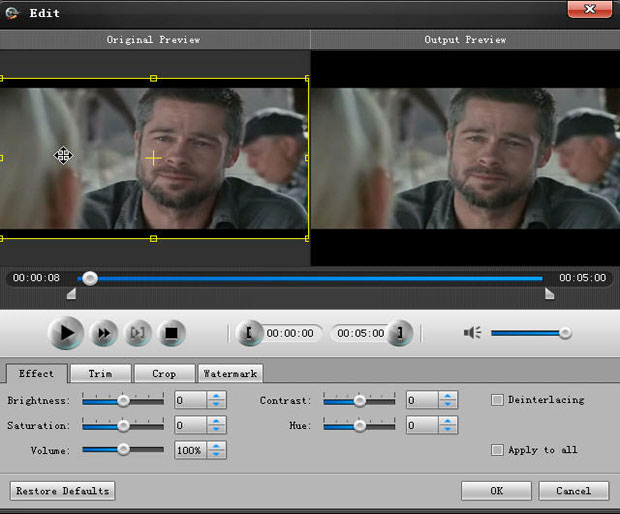Screen dimensions: 620x514
Task: Click the Contrast slider knob
Action: (359, 401)
